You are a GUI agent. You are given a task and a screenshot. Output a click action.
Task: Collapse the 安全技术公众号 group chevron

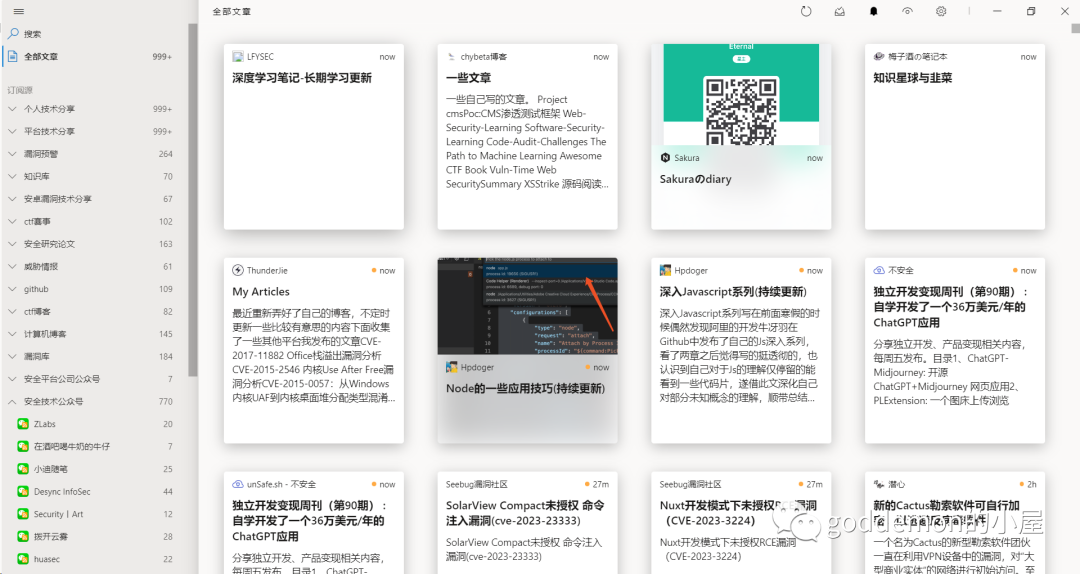pyautogui.click(x=12, y=401)
